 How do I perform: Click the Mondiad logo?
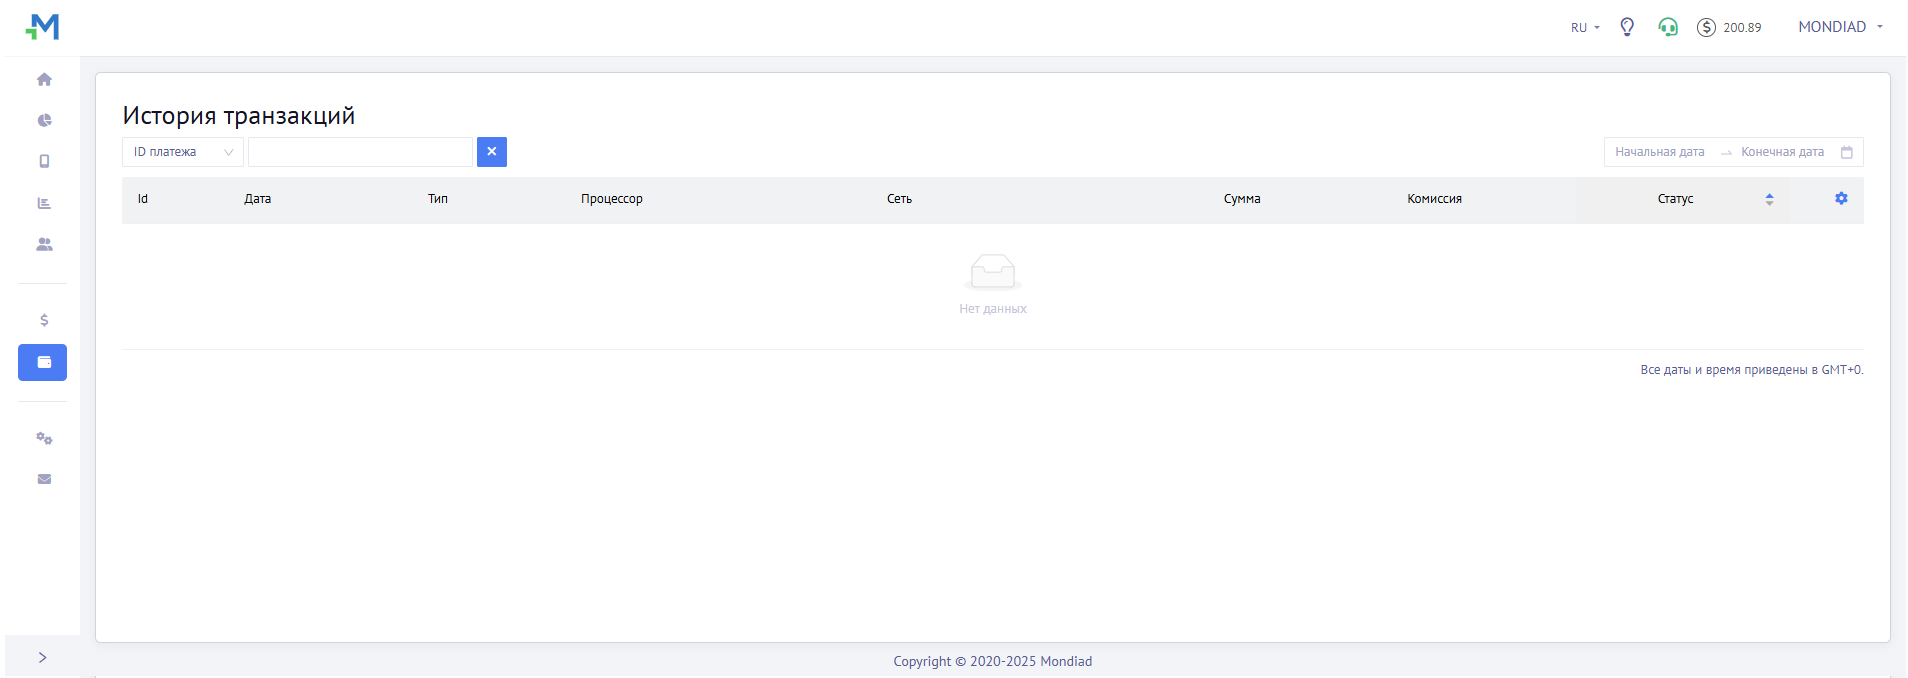click(43, 27)
